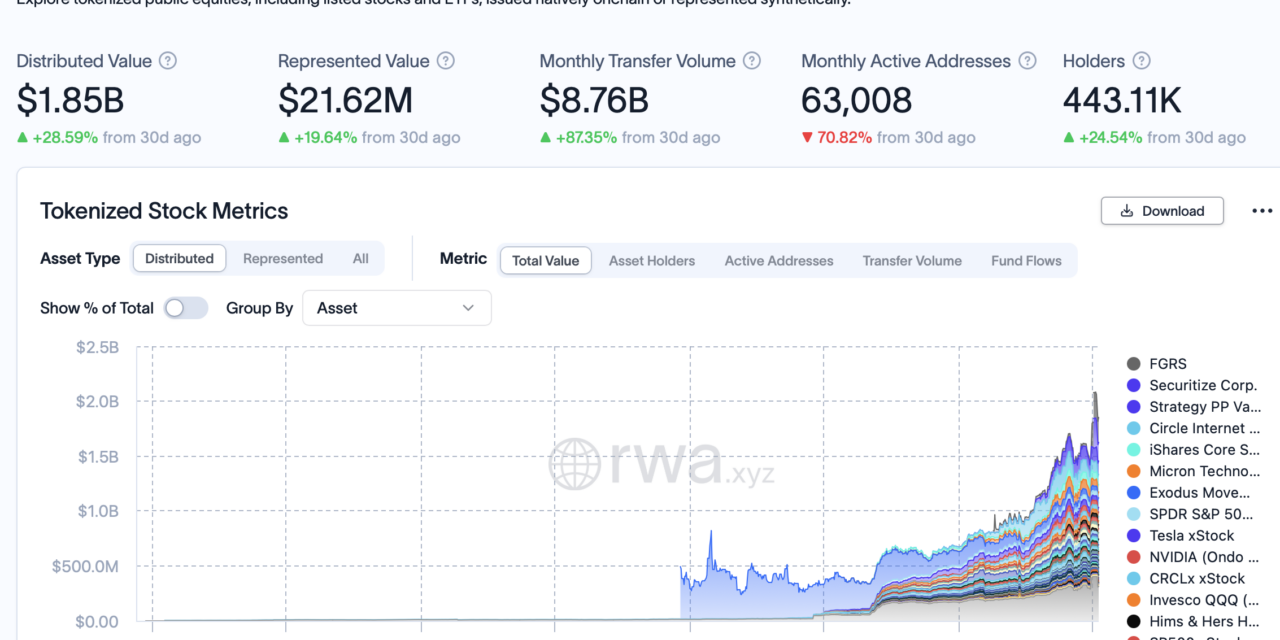Switch metric to Active Addresses

click(x=779, y=260)
